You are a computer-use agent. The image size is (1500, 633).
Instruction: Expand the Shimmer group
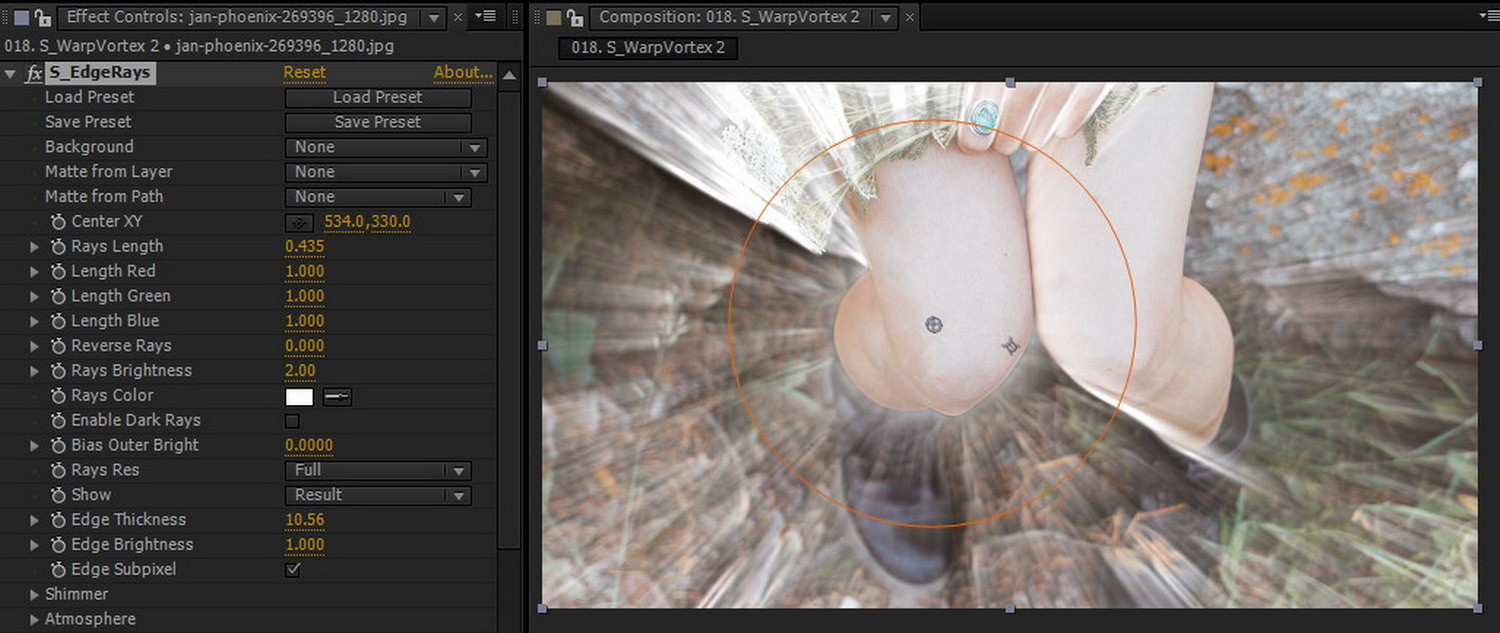[35, 595]
